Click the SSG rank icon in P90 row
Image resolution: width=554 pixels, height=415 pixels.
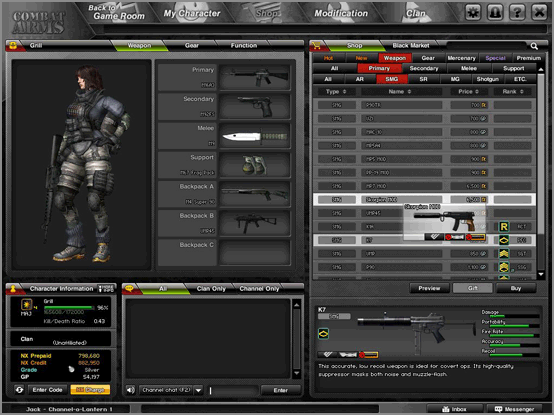tap(504, 267)
